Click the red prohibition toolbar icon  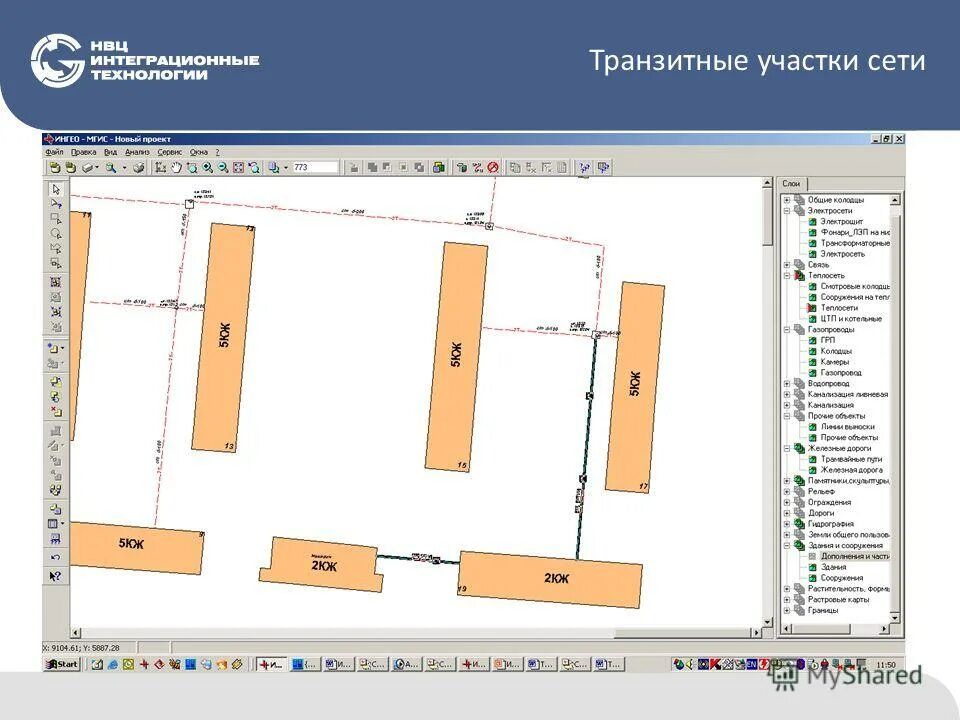[492, 167]
